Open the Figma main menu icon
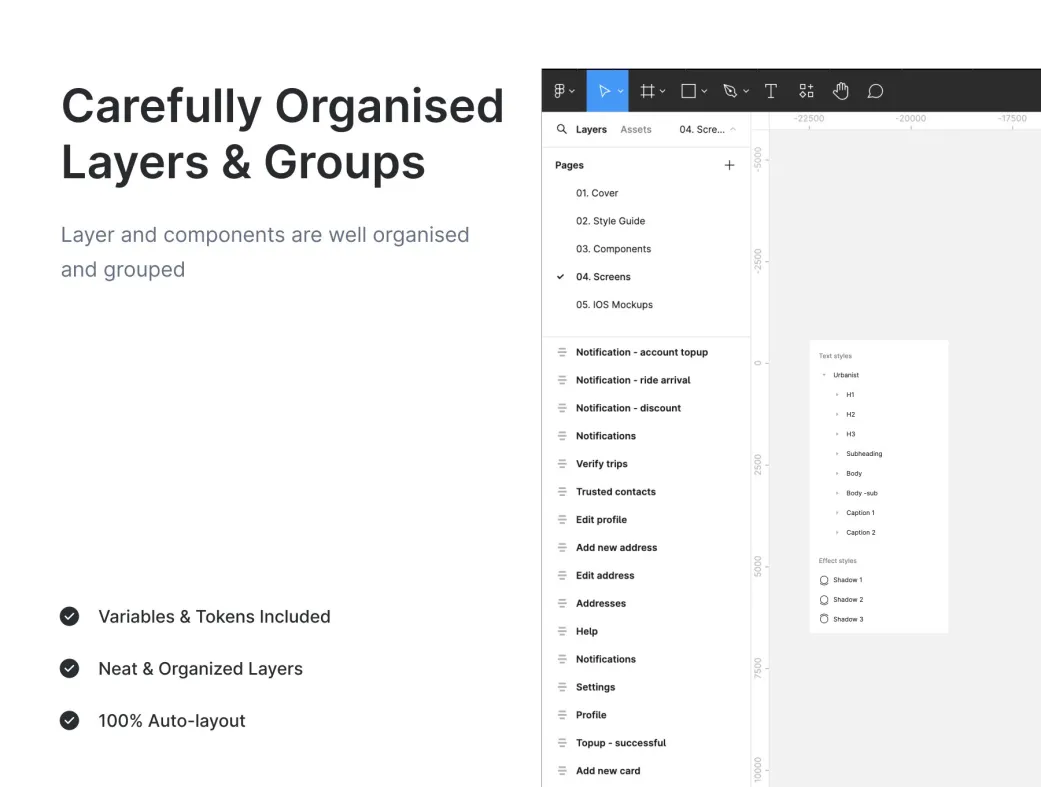Viewport: 1041px width, 787px height. (560, 91)
